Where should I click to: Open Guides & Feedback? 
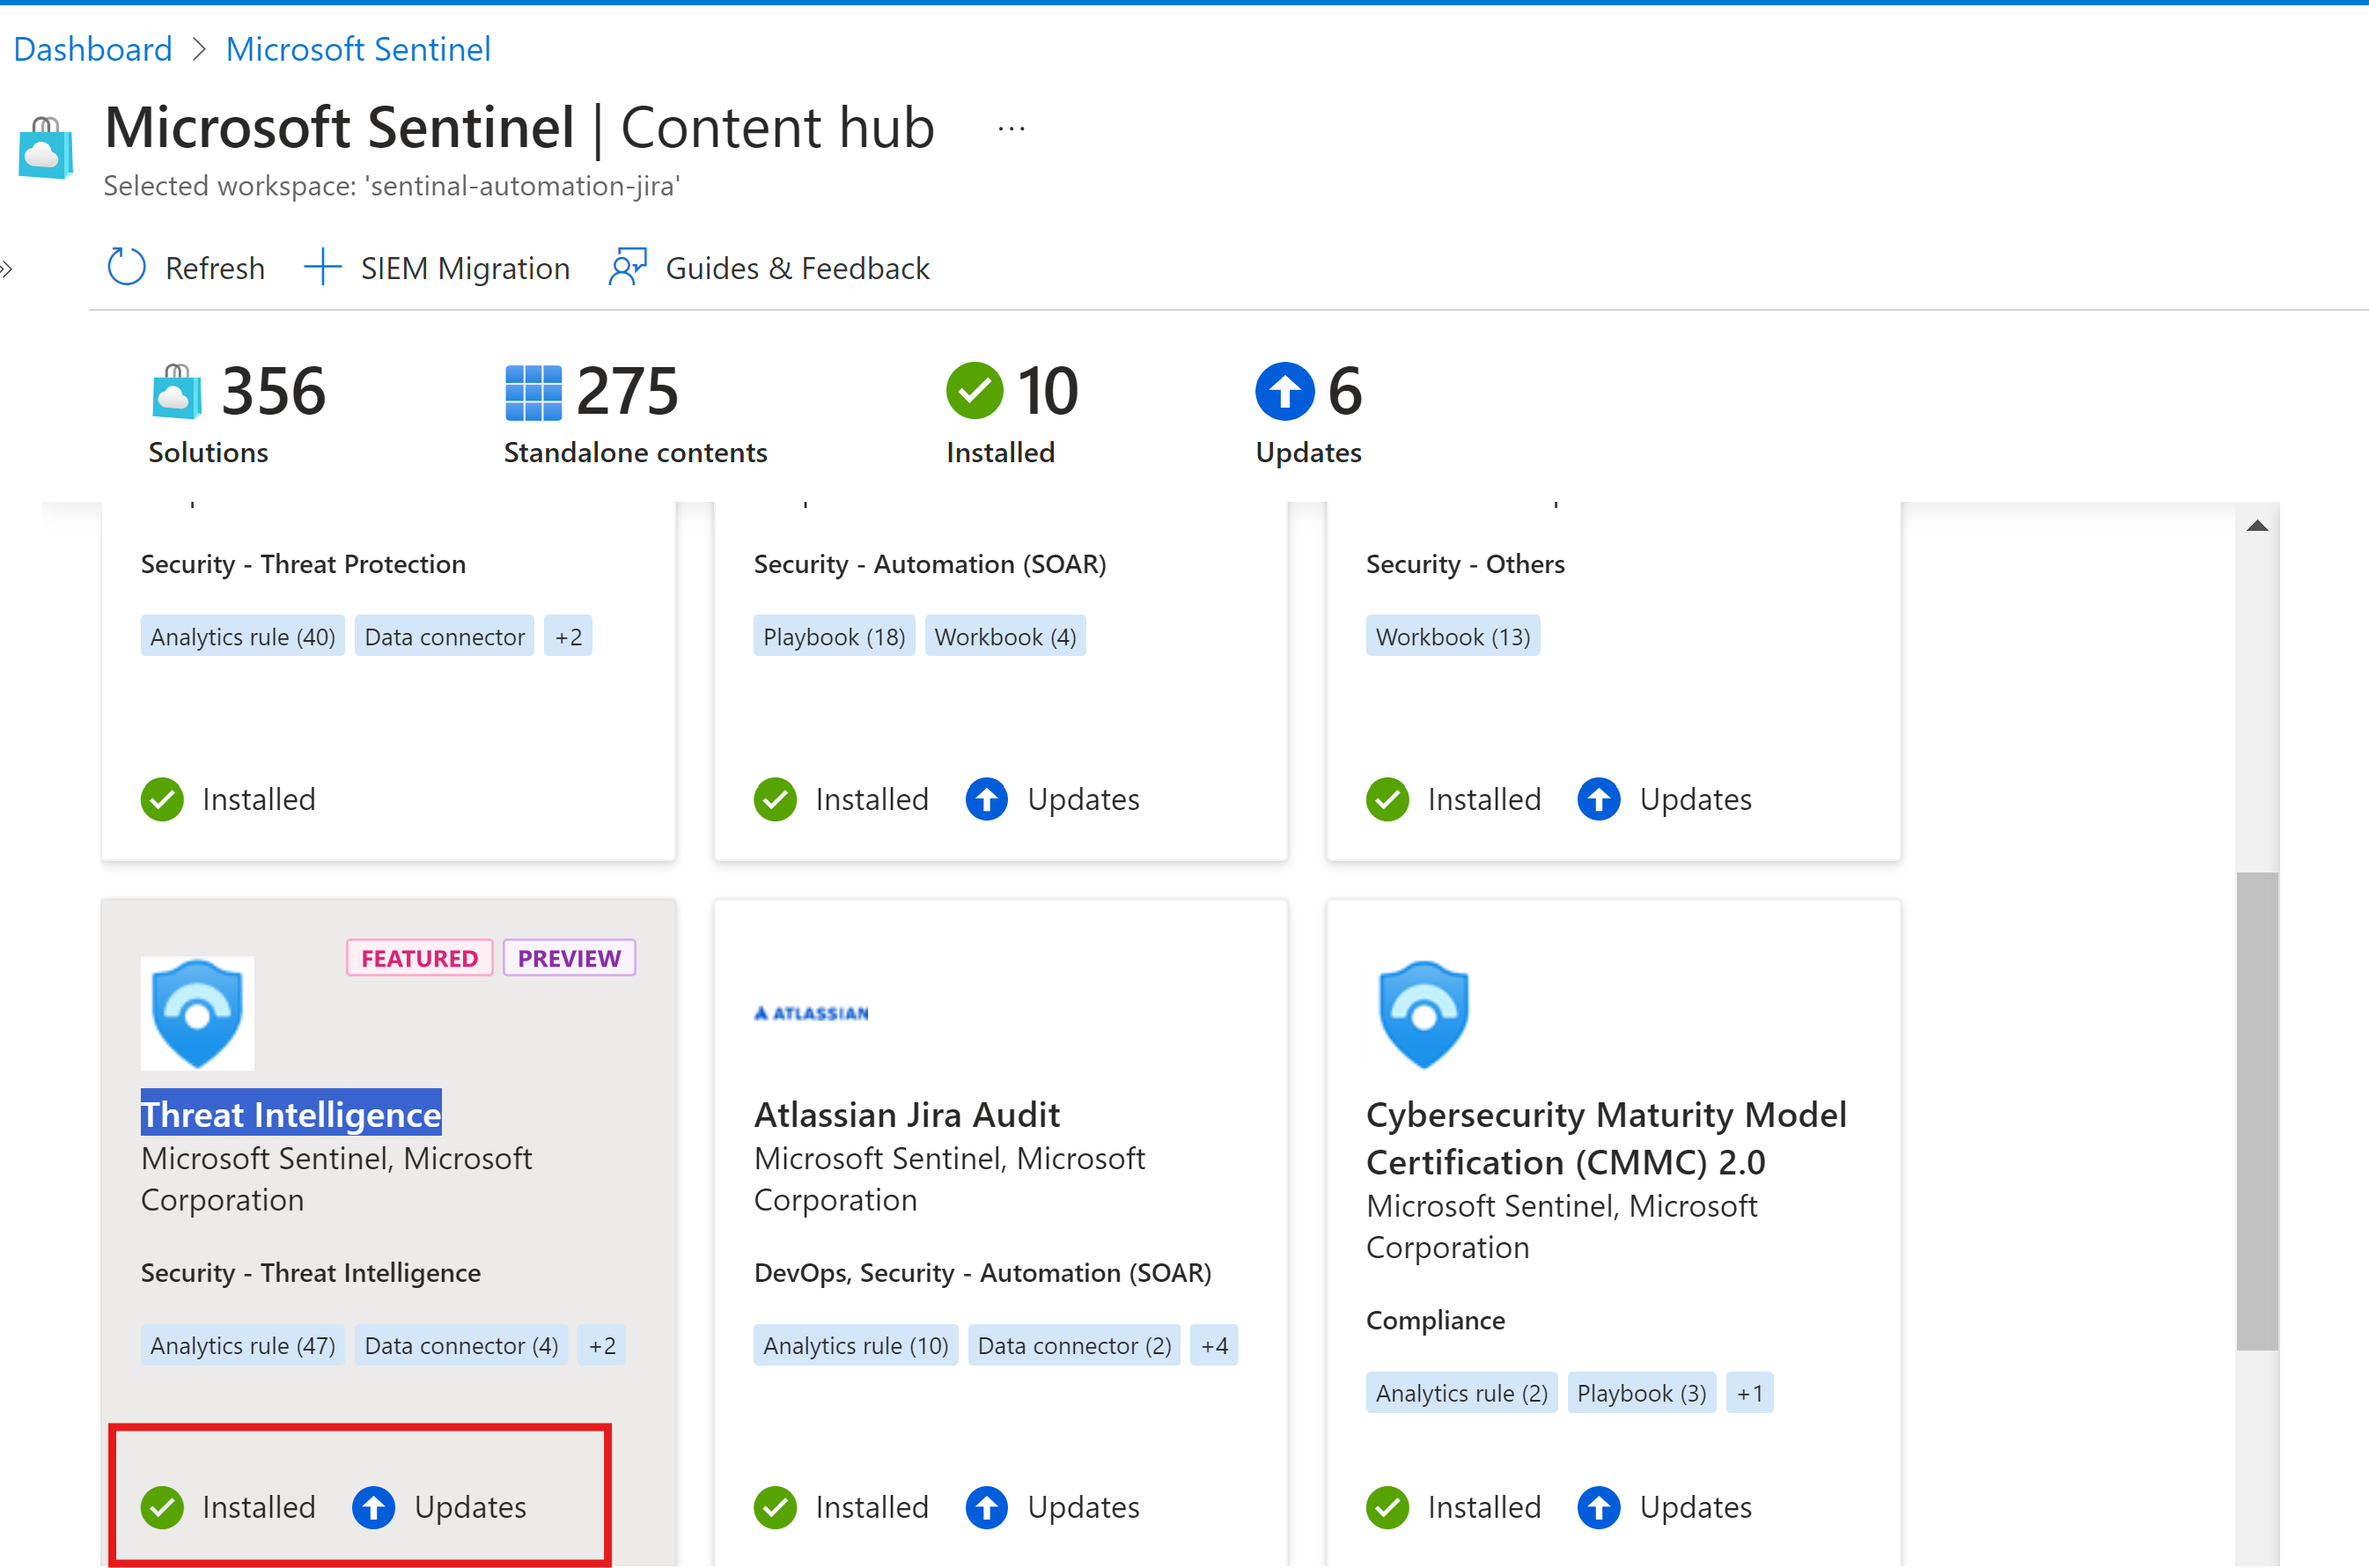(769, 268)
